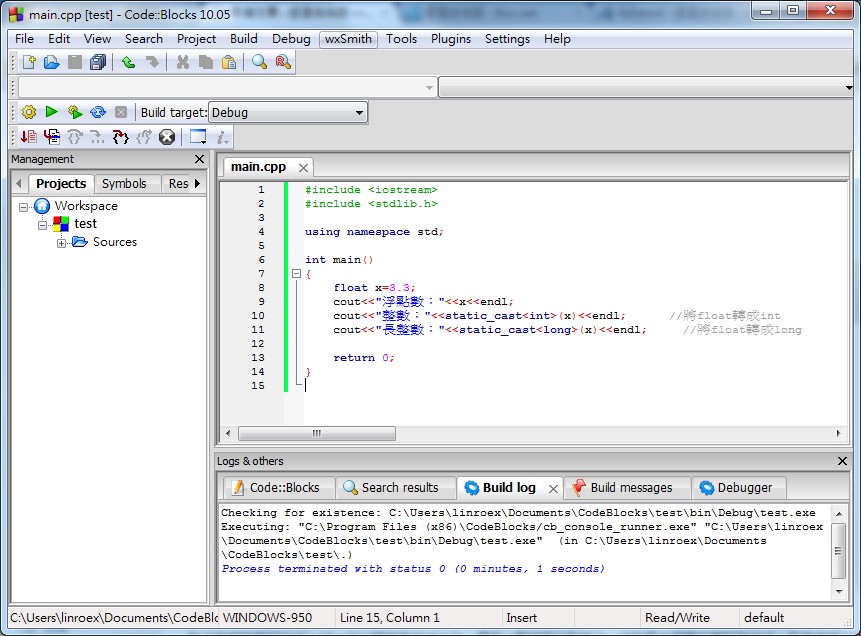
Task: Stop debugger with red X icon
Action: (x=167, y=137)
